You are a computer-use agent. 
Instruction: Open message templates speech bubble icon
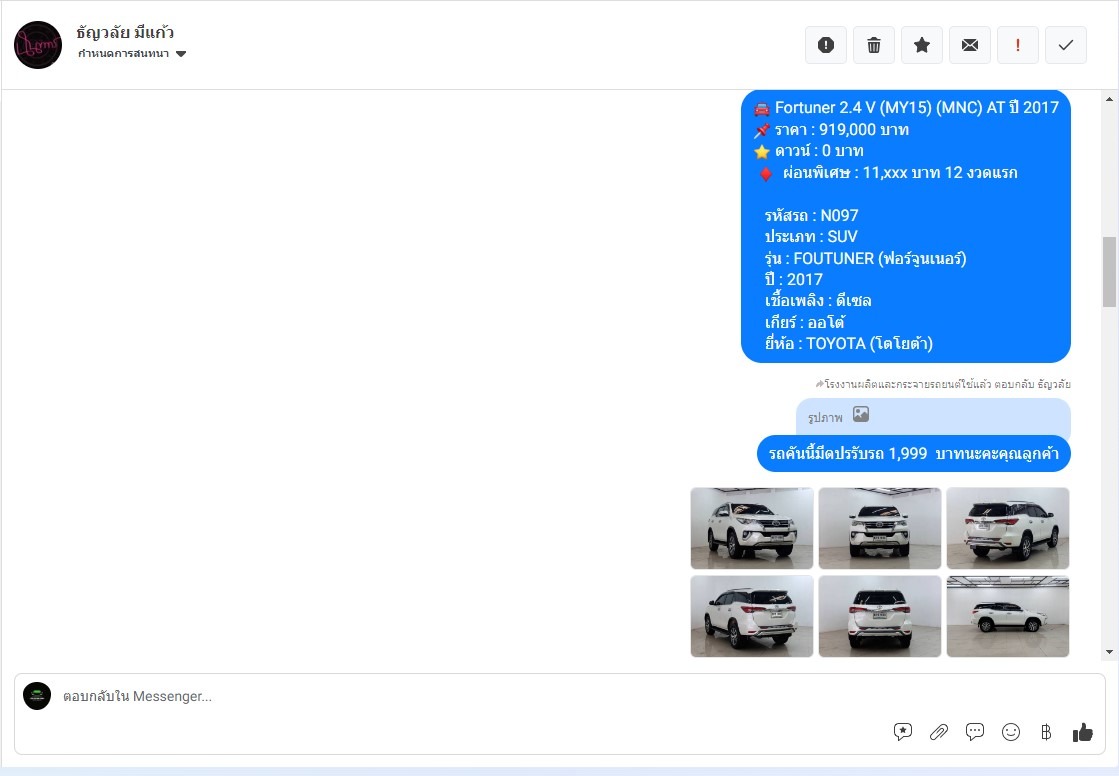pyautogui.click(x=975, y=732)
